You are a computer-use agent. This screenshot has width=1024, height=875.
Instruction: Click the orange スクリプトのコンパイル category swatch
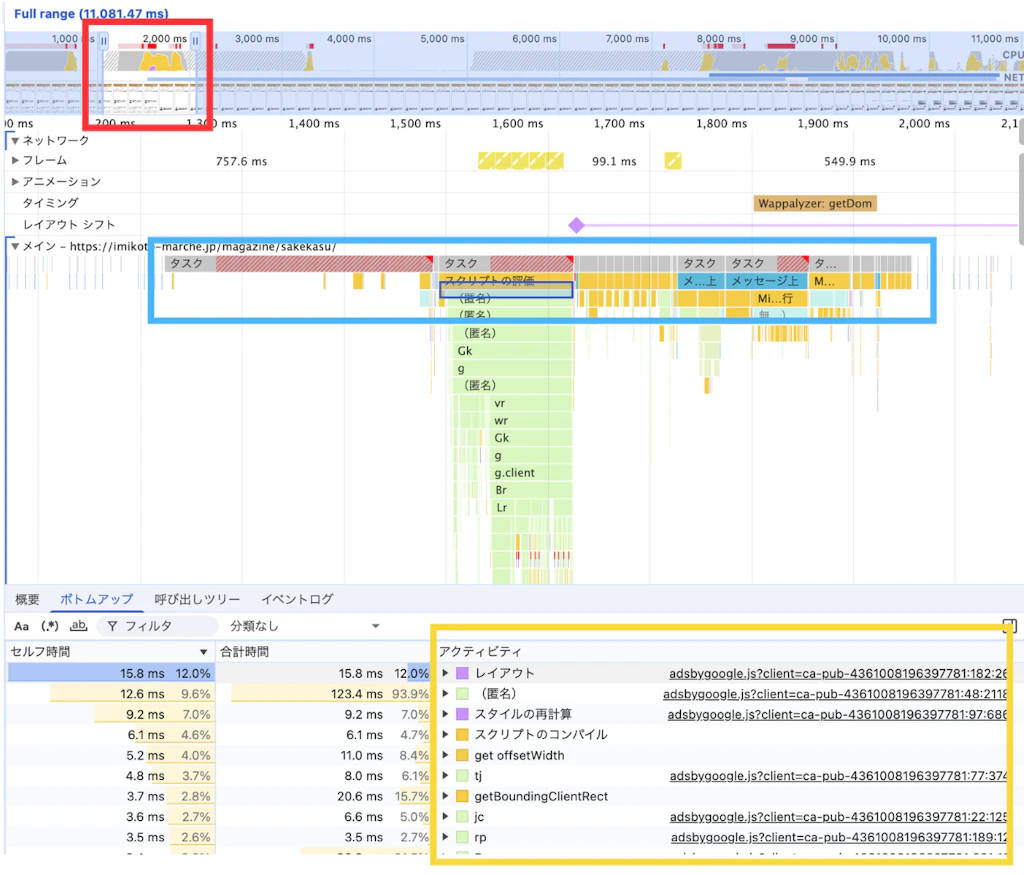point(462,735)
